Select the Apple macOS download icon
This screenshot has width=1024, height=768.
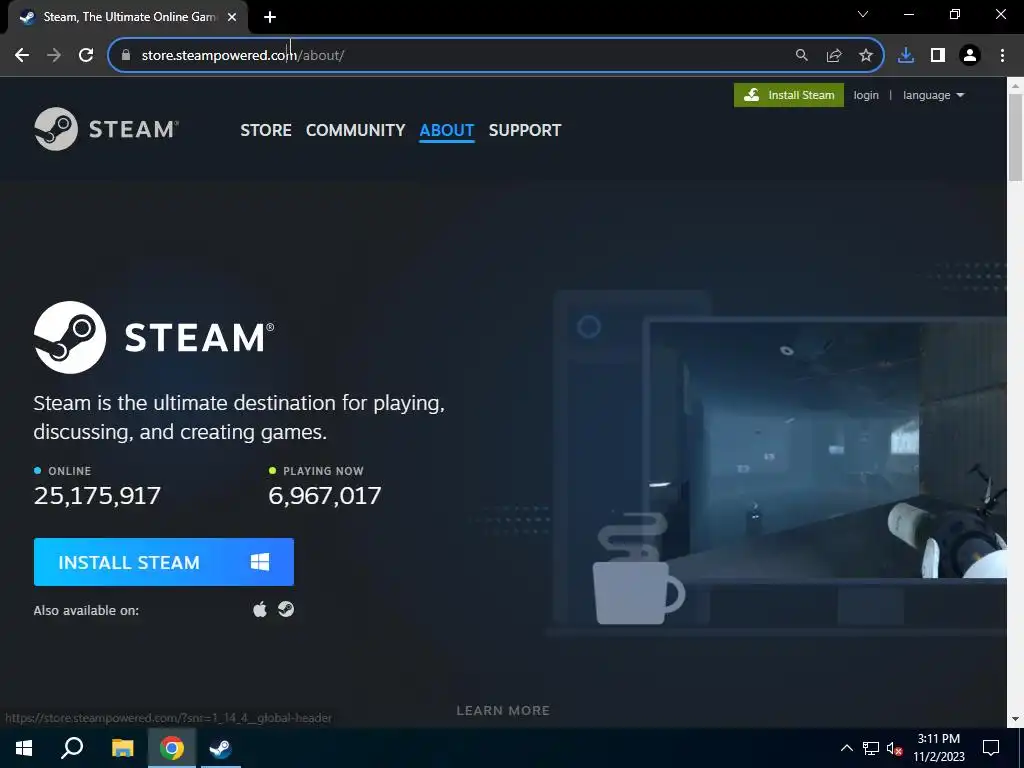(x=260, y=609)
